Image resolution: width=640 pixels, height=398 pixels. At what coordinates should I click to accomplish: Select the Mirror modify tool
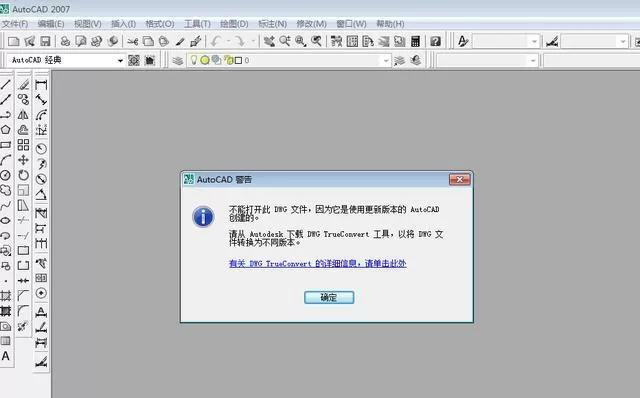tap(23, 115)
